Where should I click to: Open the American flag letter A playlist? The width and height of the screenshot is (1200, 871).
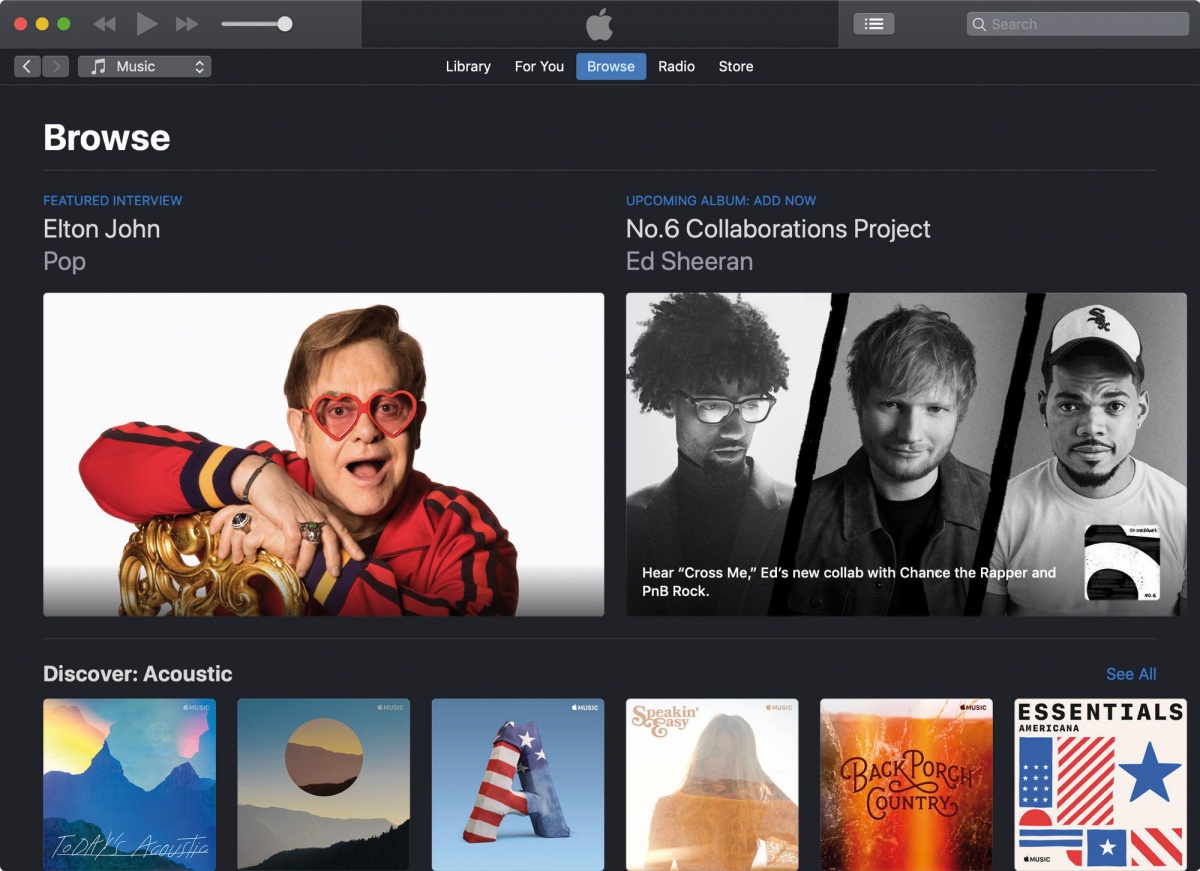tap(518, 785)
